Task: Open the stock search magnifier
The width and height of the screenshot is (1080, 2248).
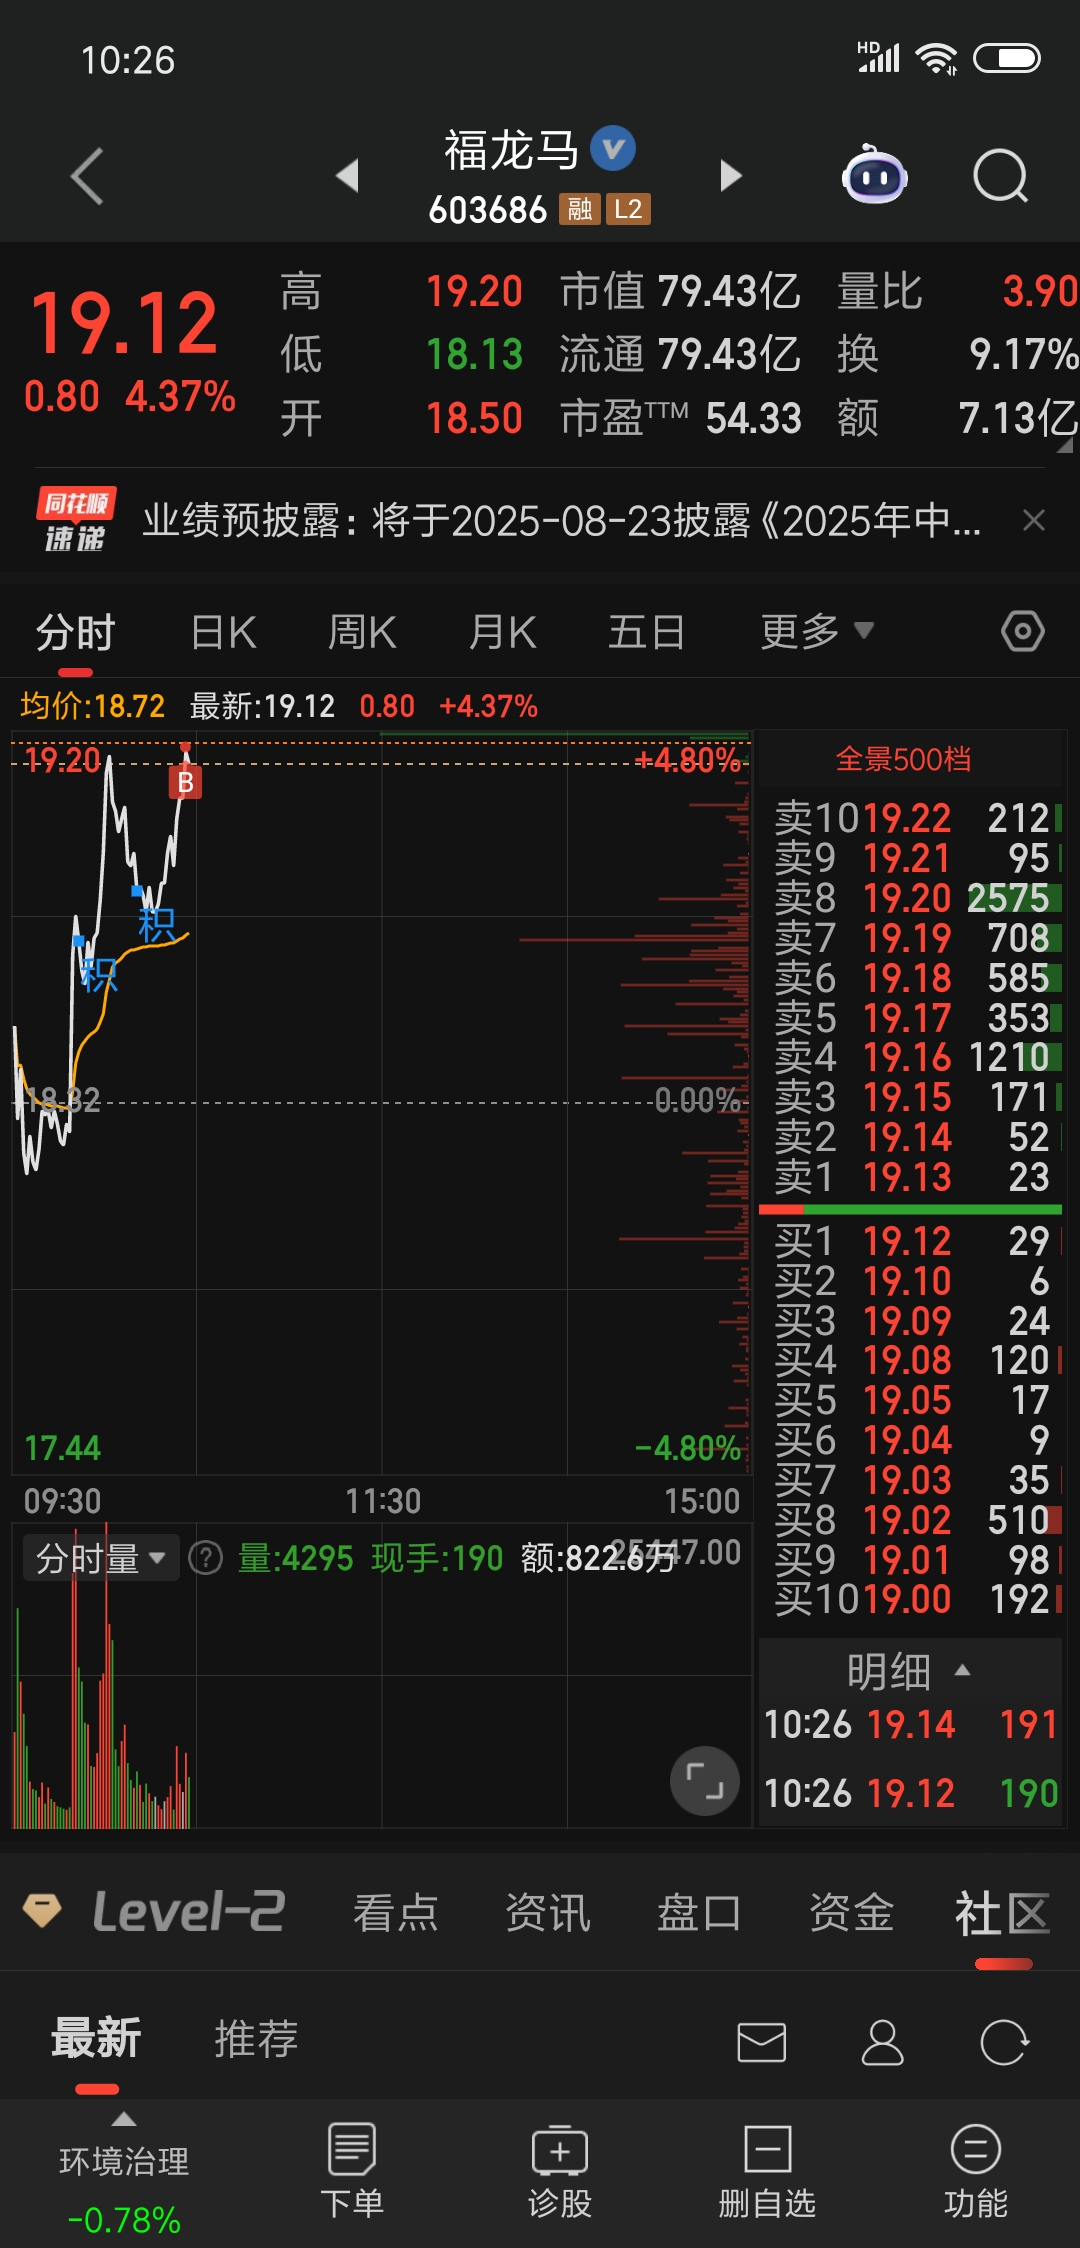Action: coord(1001,176)
